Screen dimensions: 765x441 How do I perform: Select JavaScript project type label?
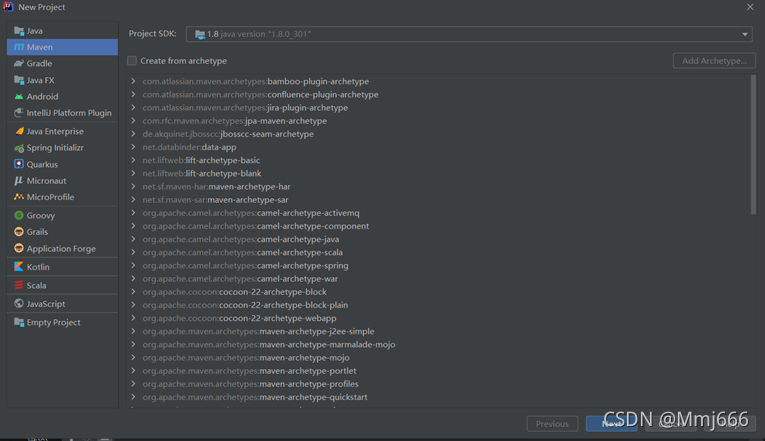point(46,304)
